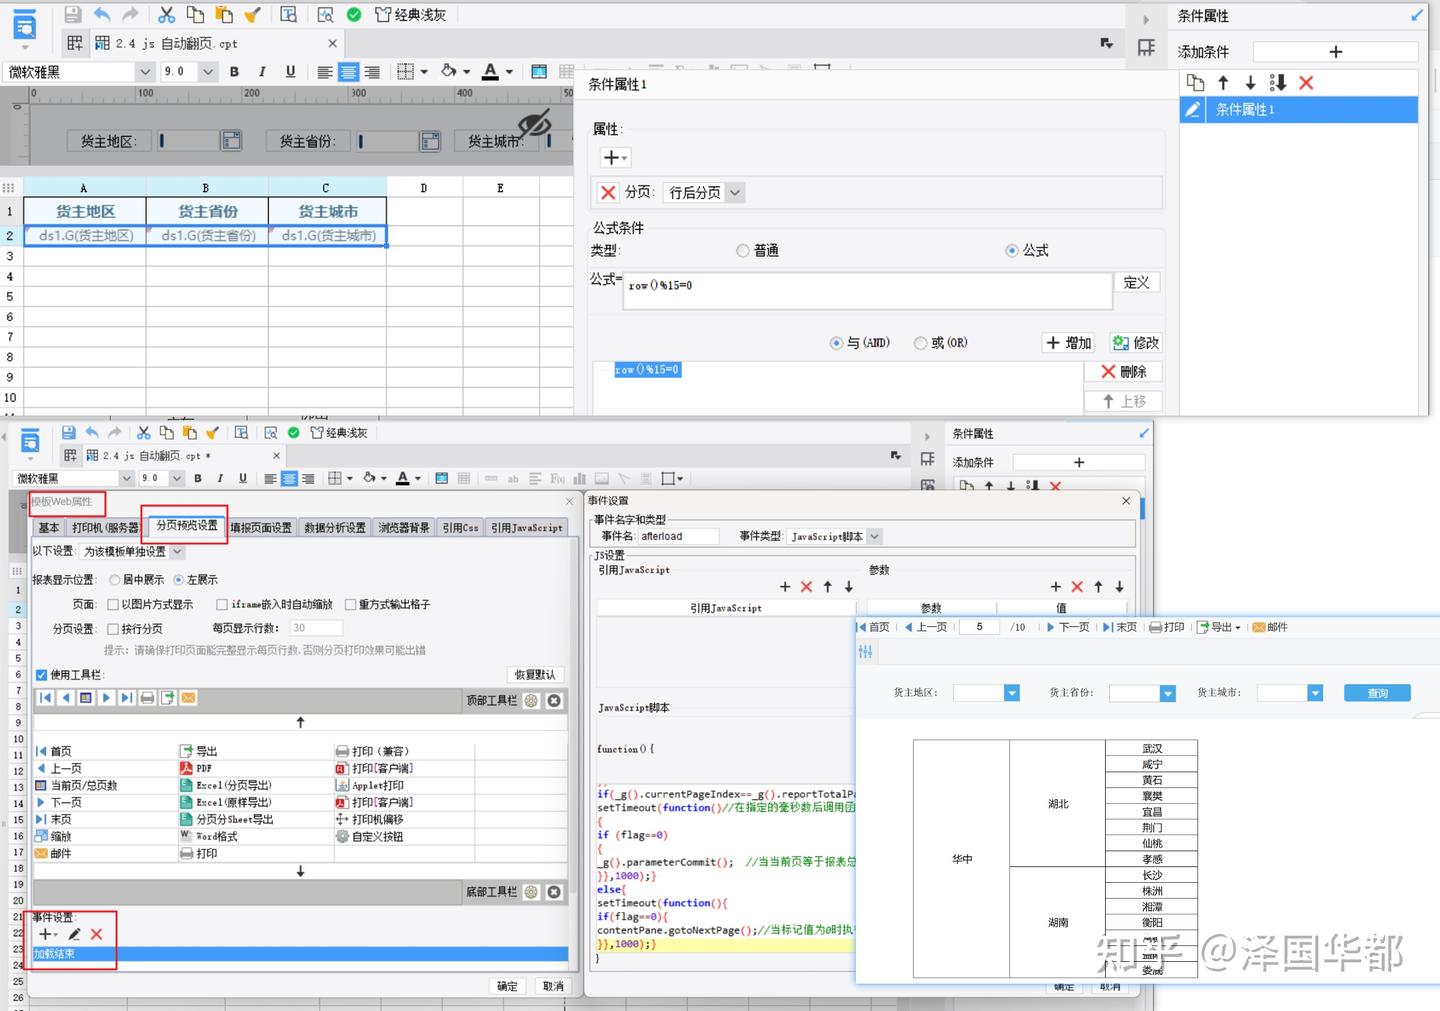The image size is (1440, 1011).
Task: Open the 微软雅黑 font dropdown
Action: pos(145,72)
